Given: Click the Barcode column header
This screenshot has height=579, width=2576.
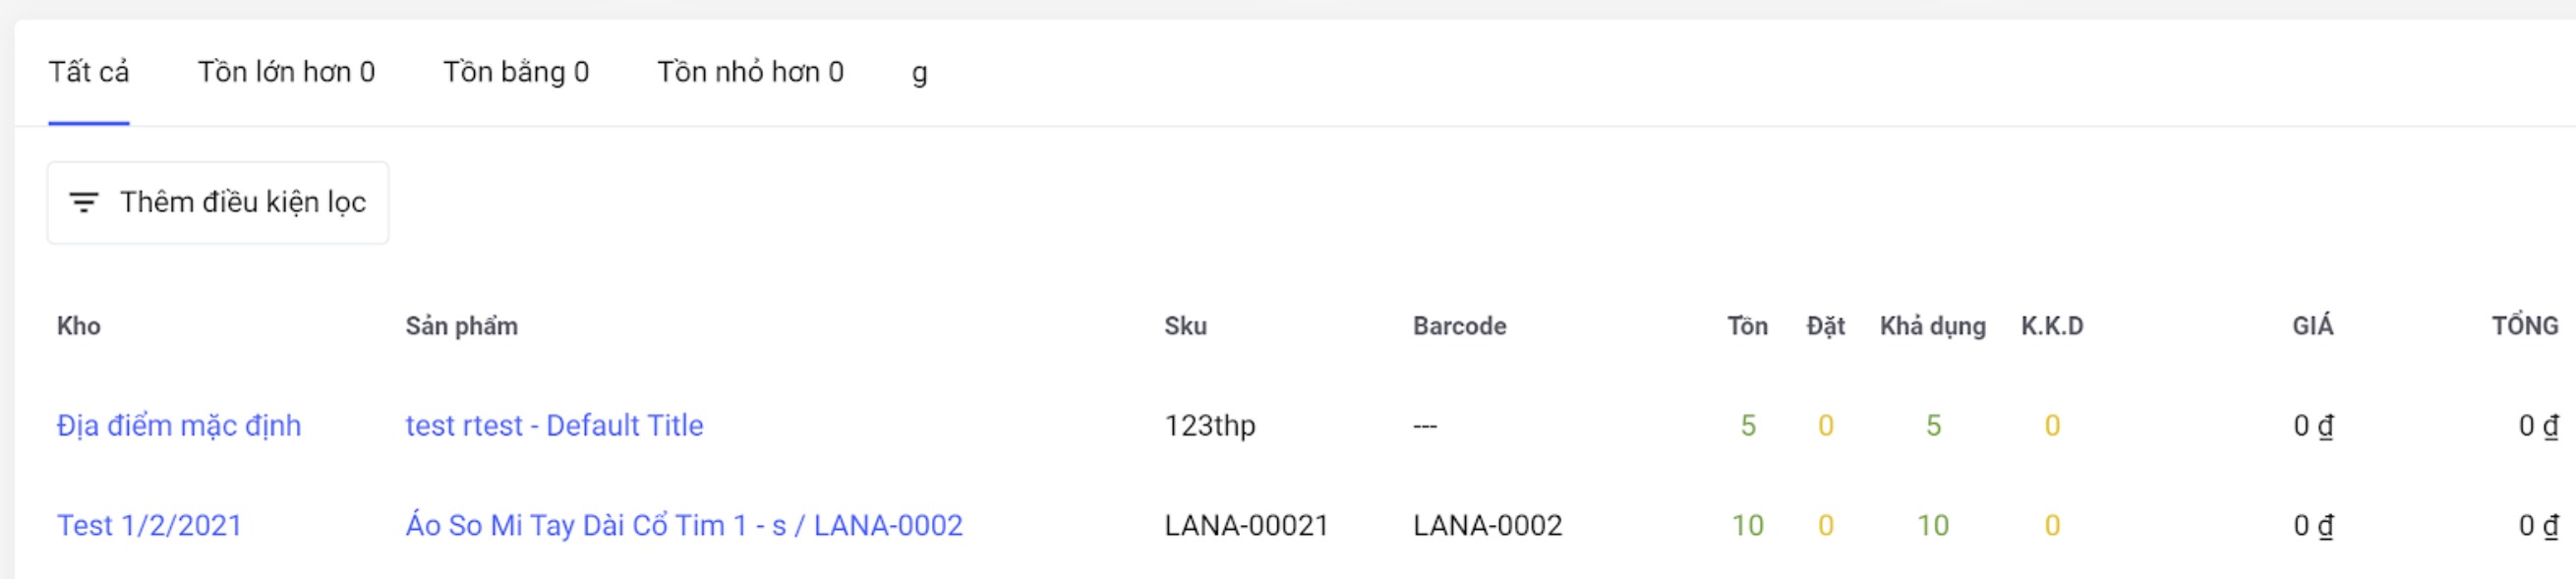Looking at the screenshot, I should [x=1459, y=326].
